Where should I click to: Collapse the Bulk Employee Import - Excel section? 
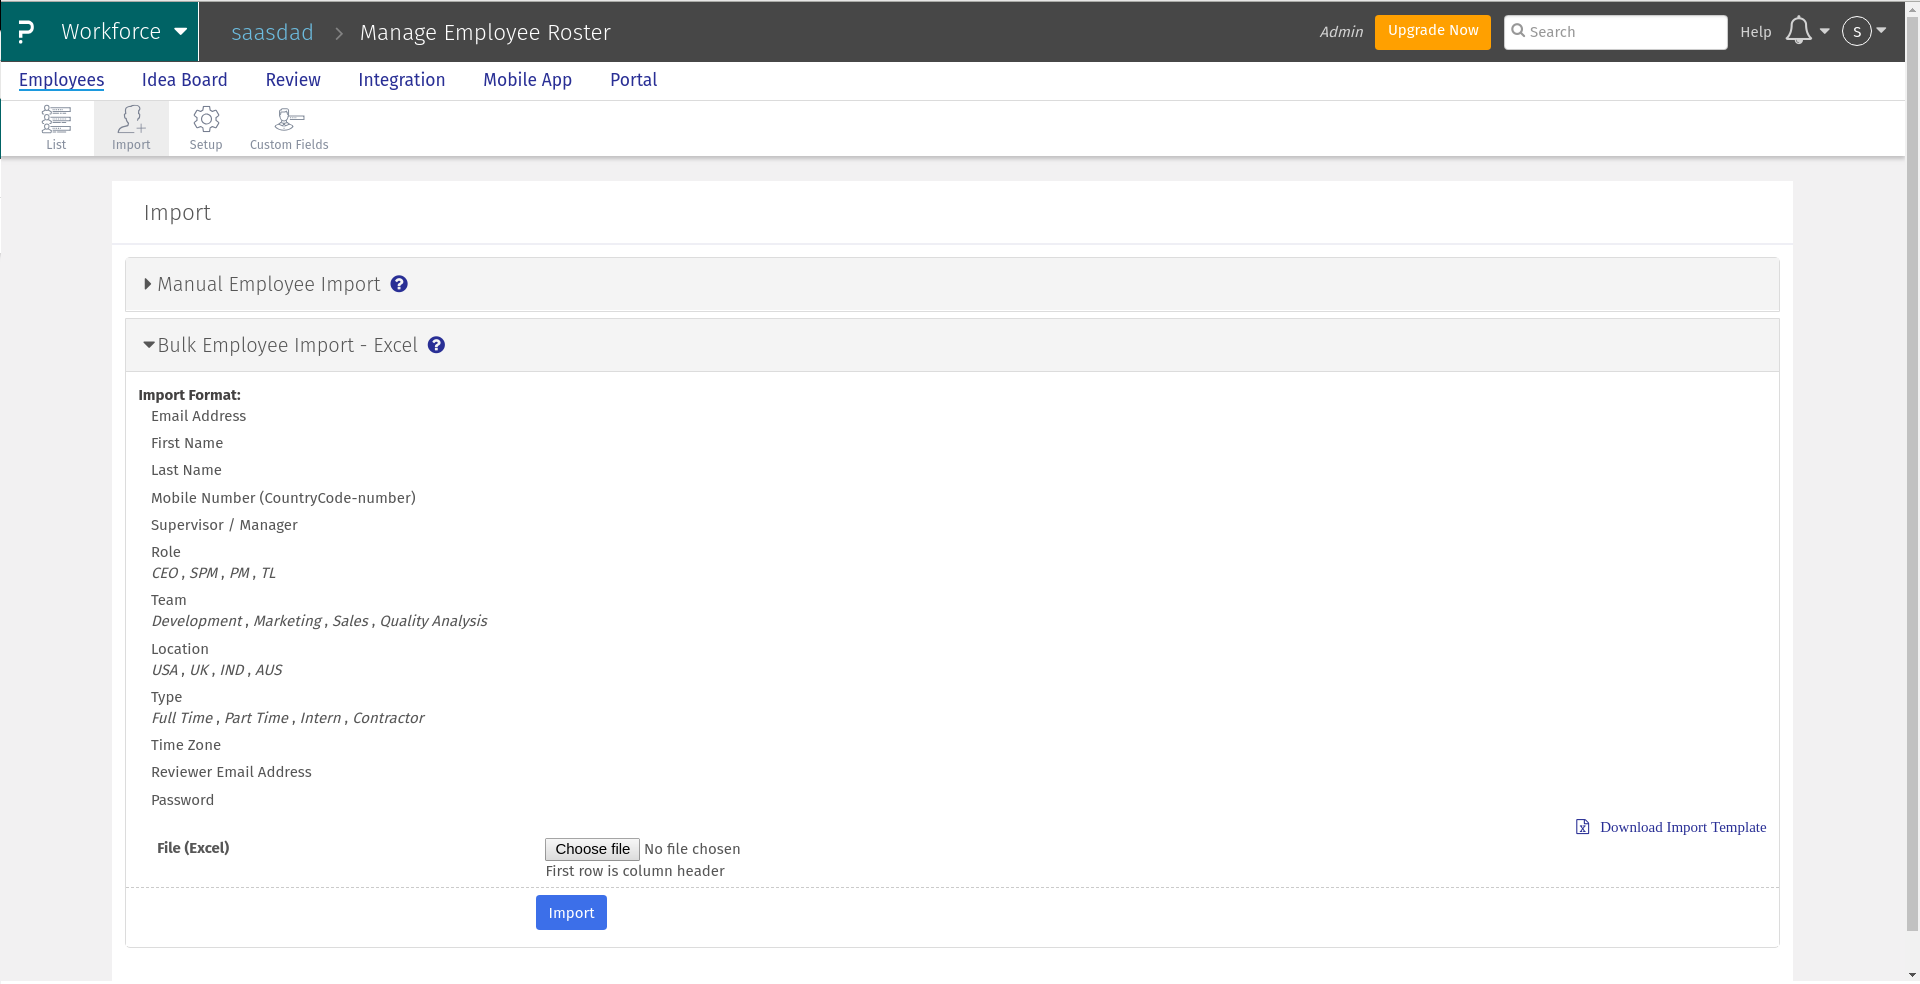pos(286,345)
